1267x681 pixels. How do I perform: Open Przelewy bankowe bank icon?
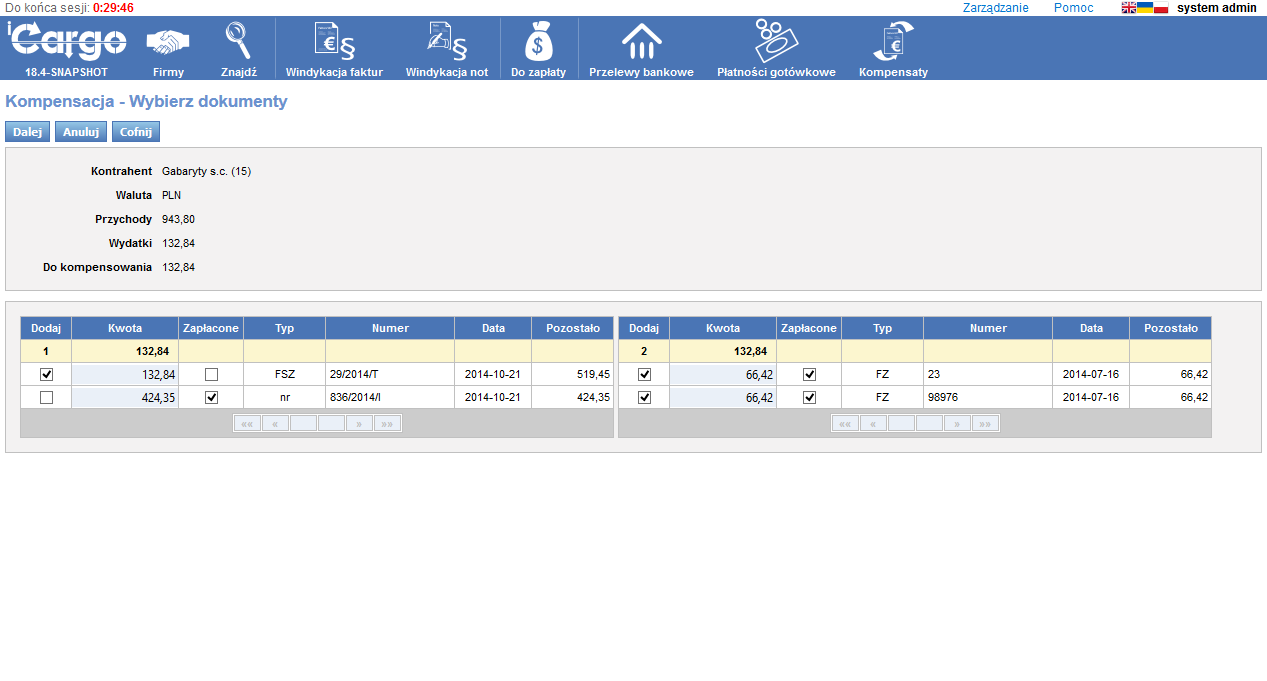(641, 42)
